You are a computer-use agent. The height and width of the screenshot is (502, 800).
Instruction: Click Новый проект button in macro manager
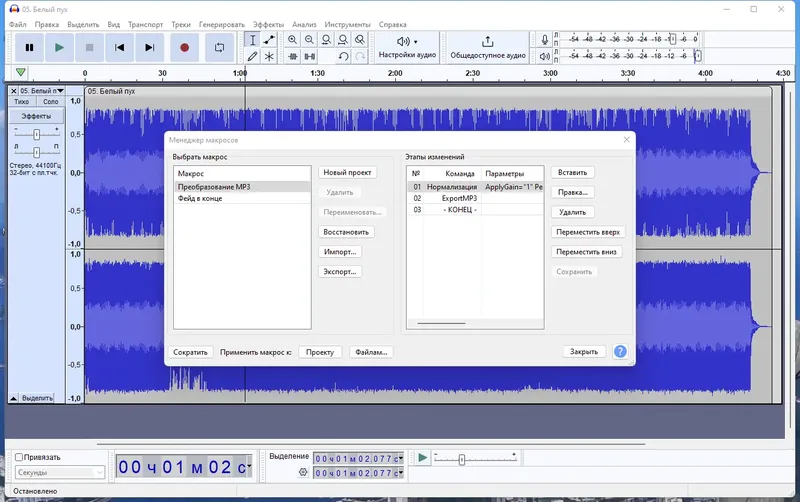[x=347, y=172]
